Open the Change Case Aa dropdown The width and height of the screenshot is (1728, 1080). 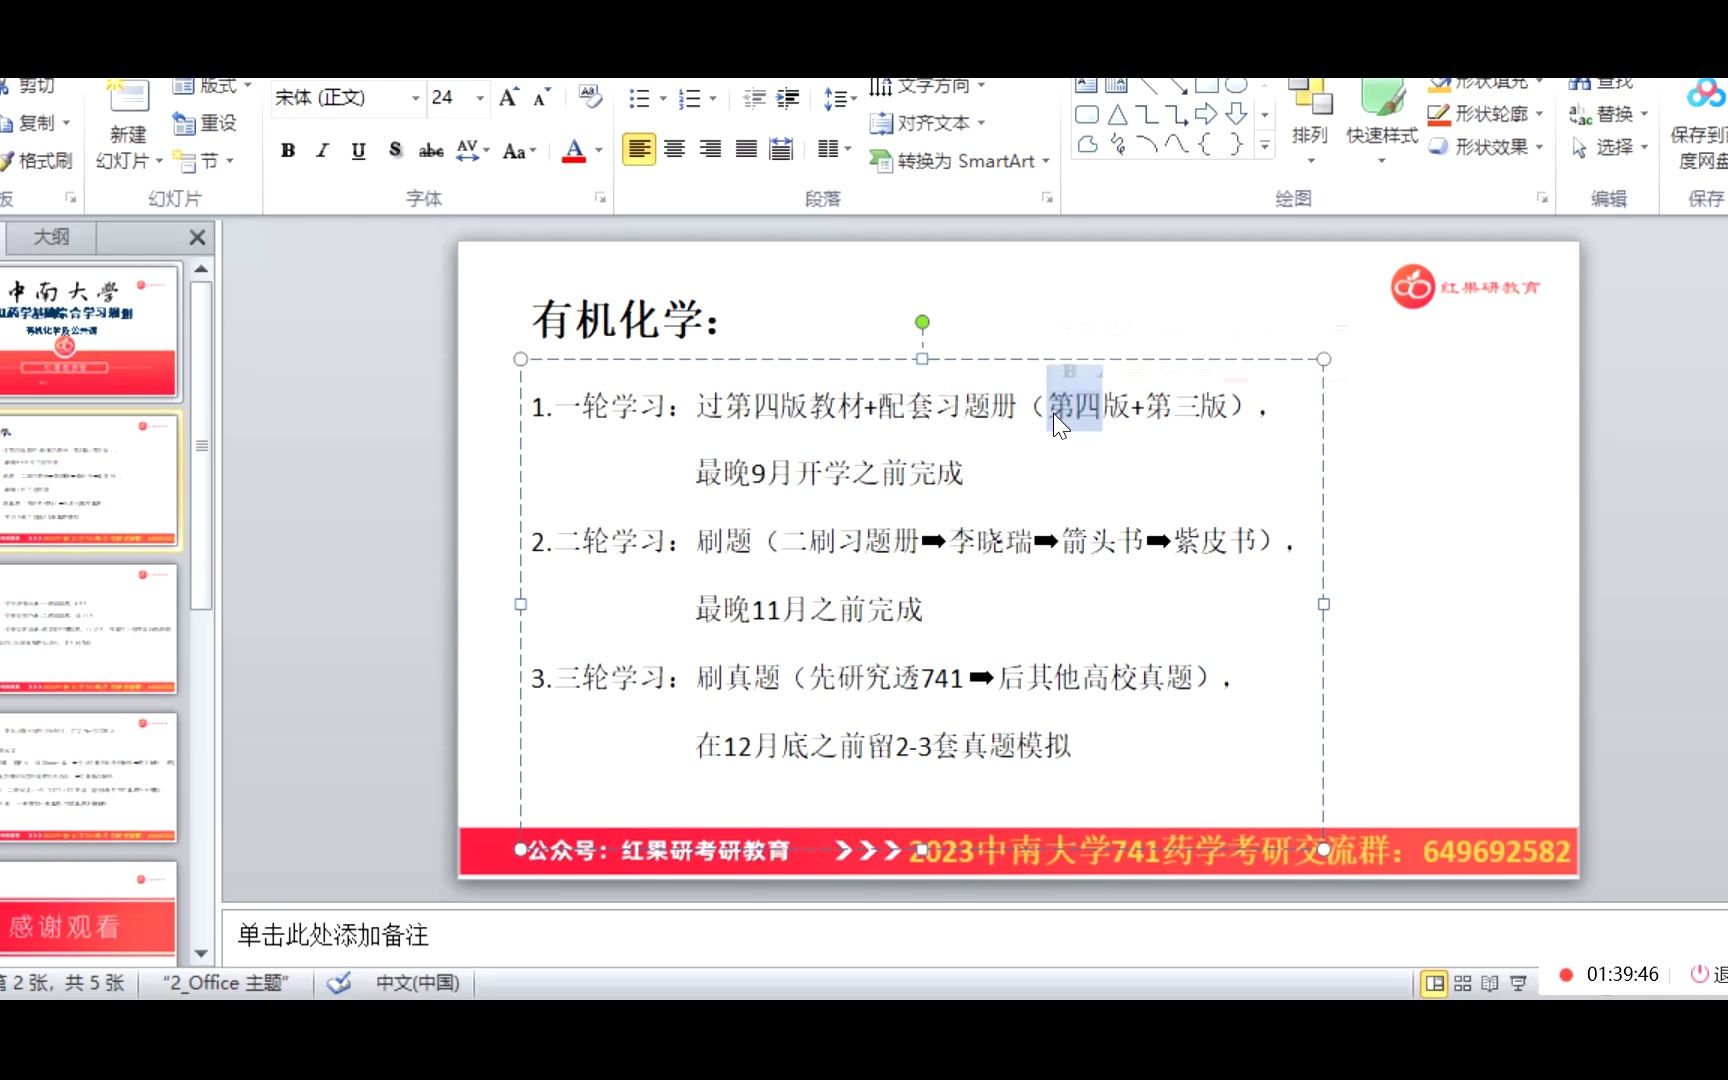(x=519, y=150)
